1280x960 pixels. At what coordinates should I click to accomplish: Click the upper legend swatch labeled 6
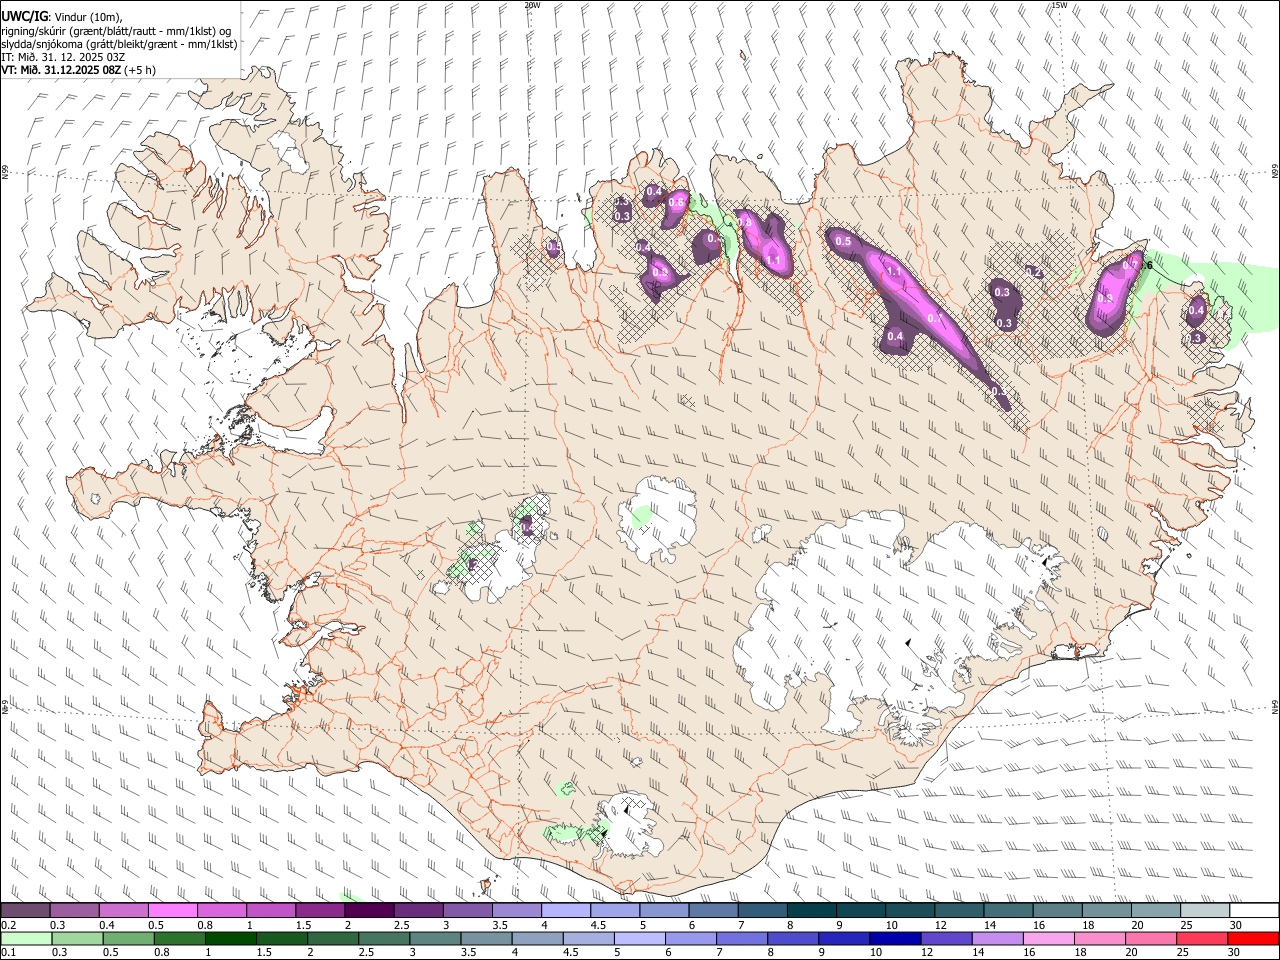pos(713,911)
